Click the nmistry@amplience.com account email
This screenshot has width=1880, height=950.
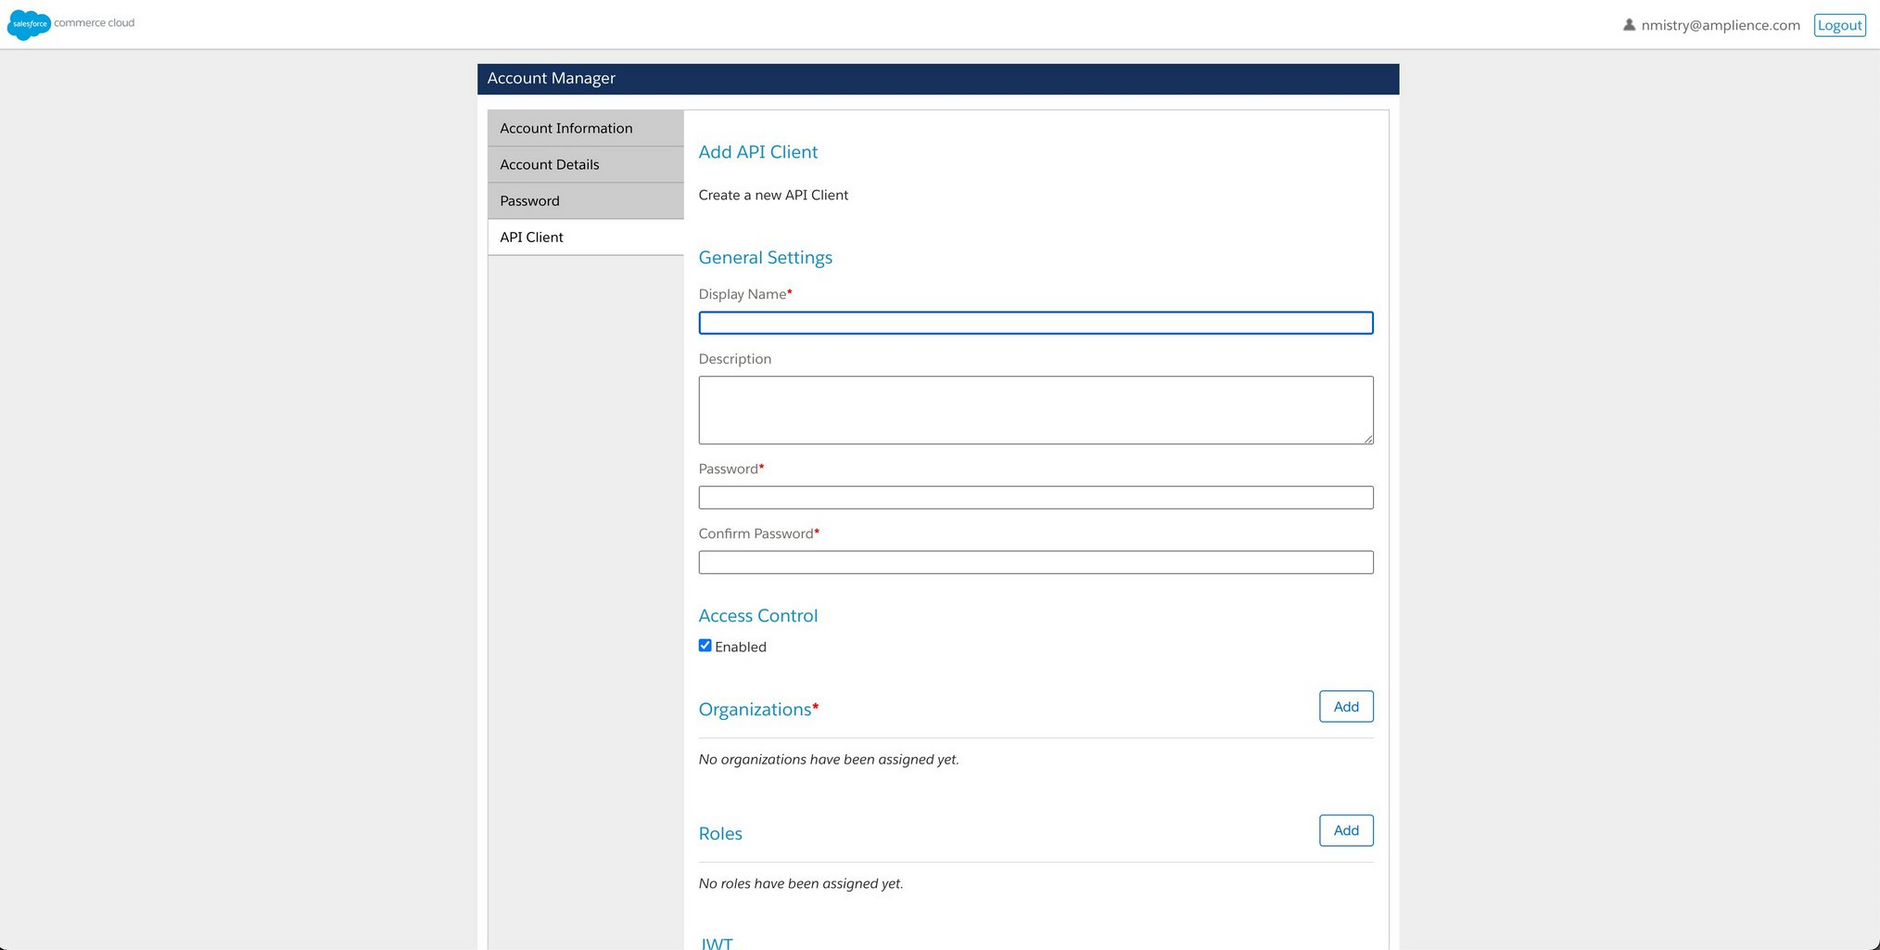point(1720,25)
